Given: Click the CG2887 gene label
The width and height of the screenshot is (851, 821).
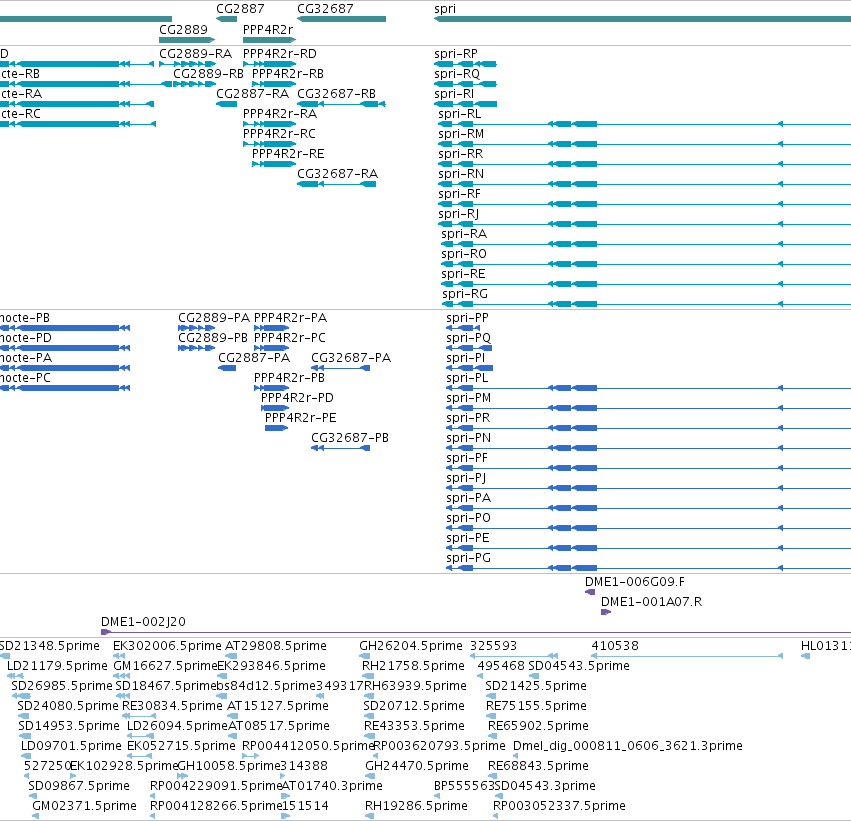Looking at the screenshot, I should [240, 9].
